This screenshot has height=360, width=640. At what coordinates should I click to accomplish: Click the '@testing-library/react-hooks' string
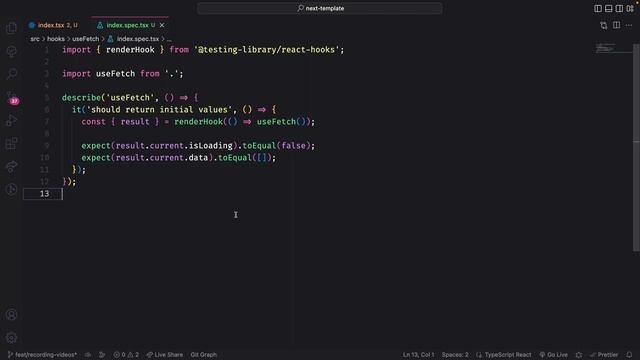(x=267, y=50)
